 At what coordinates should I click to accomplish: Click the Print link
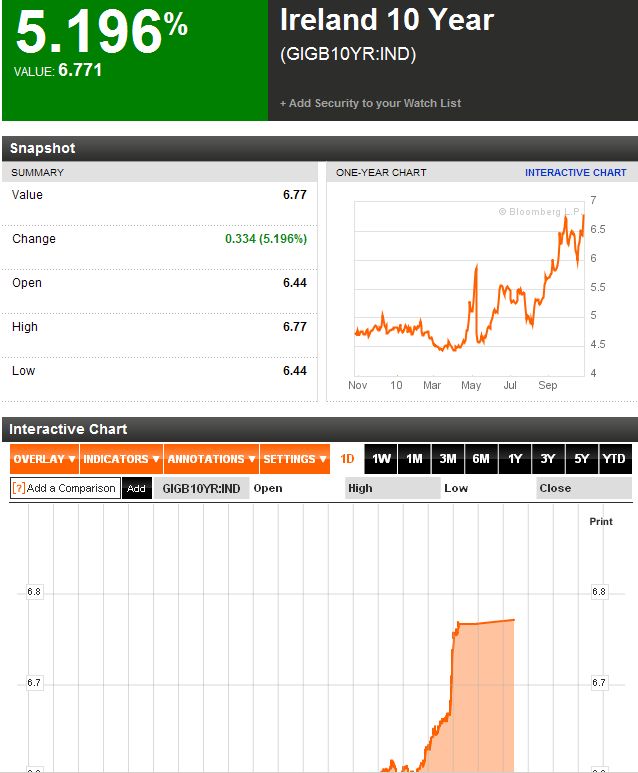pyautogui.click(x=601, y=522)
